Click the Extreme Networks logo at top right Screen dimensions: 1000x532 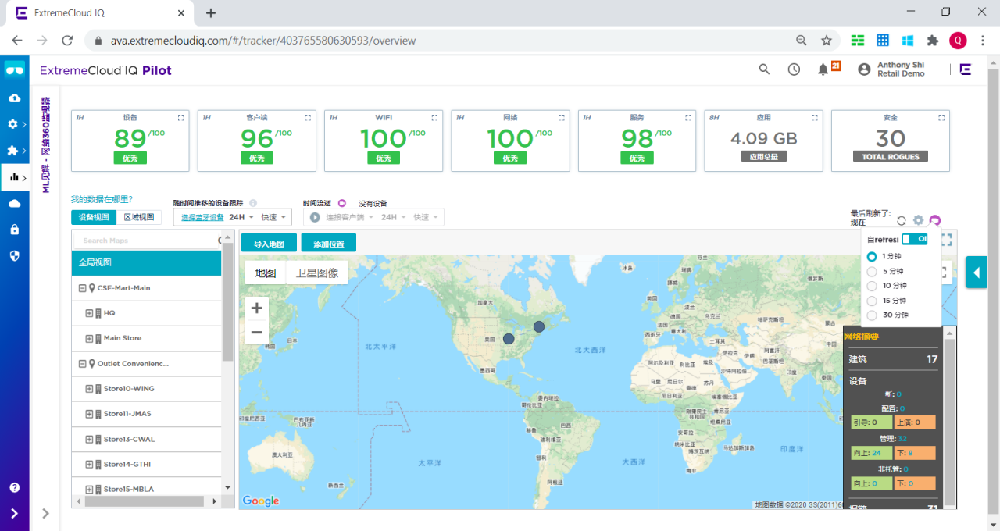tap(965, 69)
